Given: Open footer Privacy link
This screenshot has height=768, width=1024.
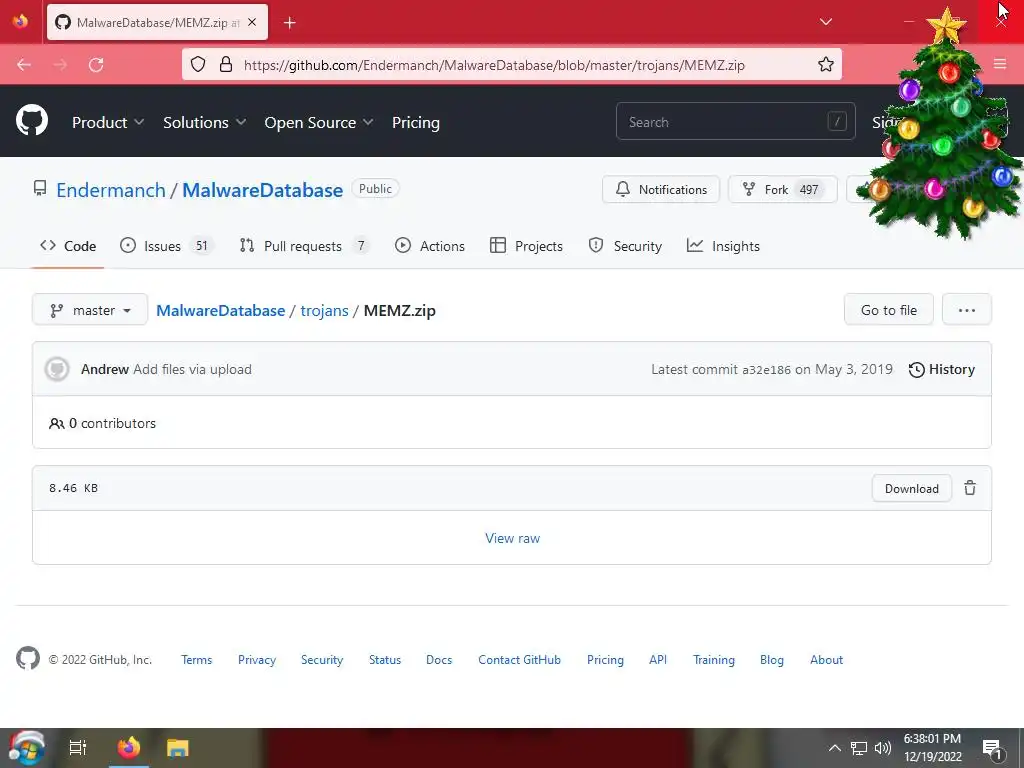Looking at the screenshot, I should (257, 660).
